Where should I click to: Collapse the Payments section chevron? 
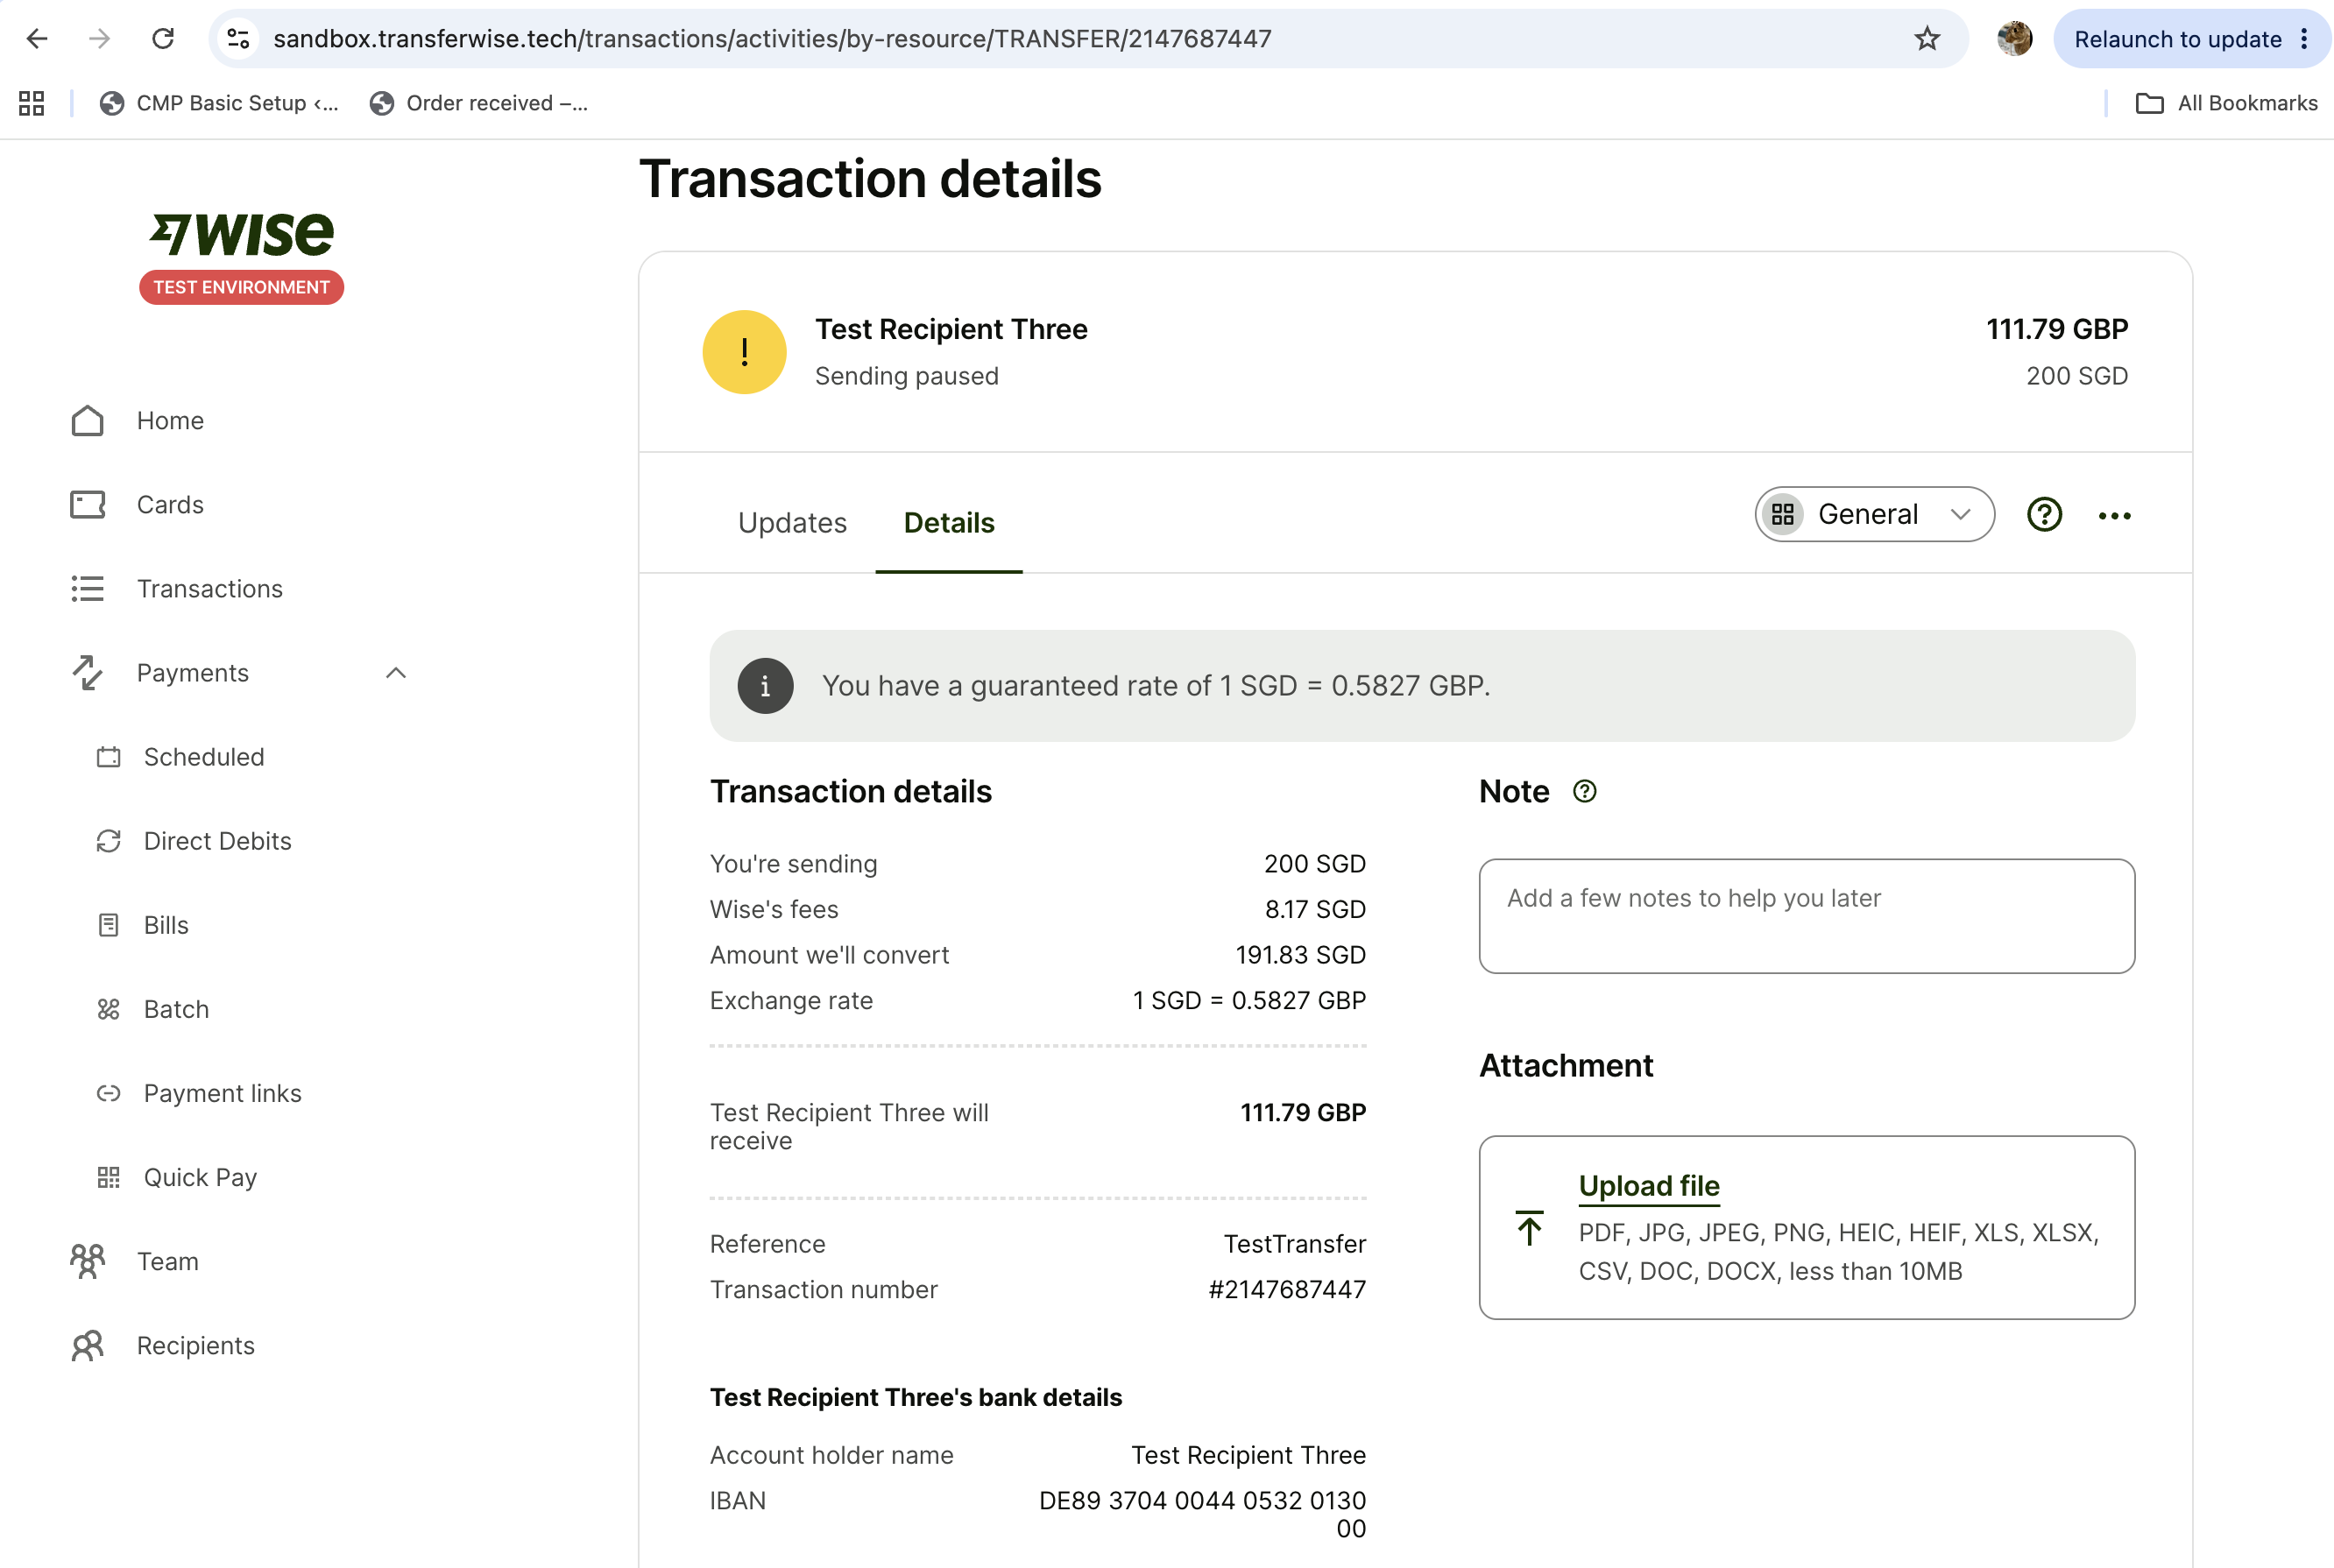(x=396, y=673)
